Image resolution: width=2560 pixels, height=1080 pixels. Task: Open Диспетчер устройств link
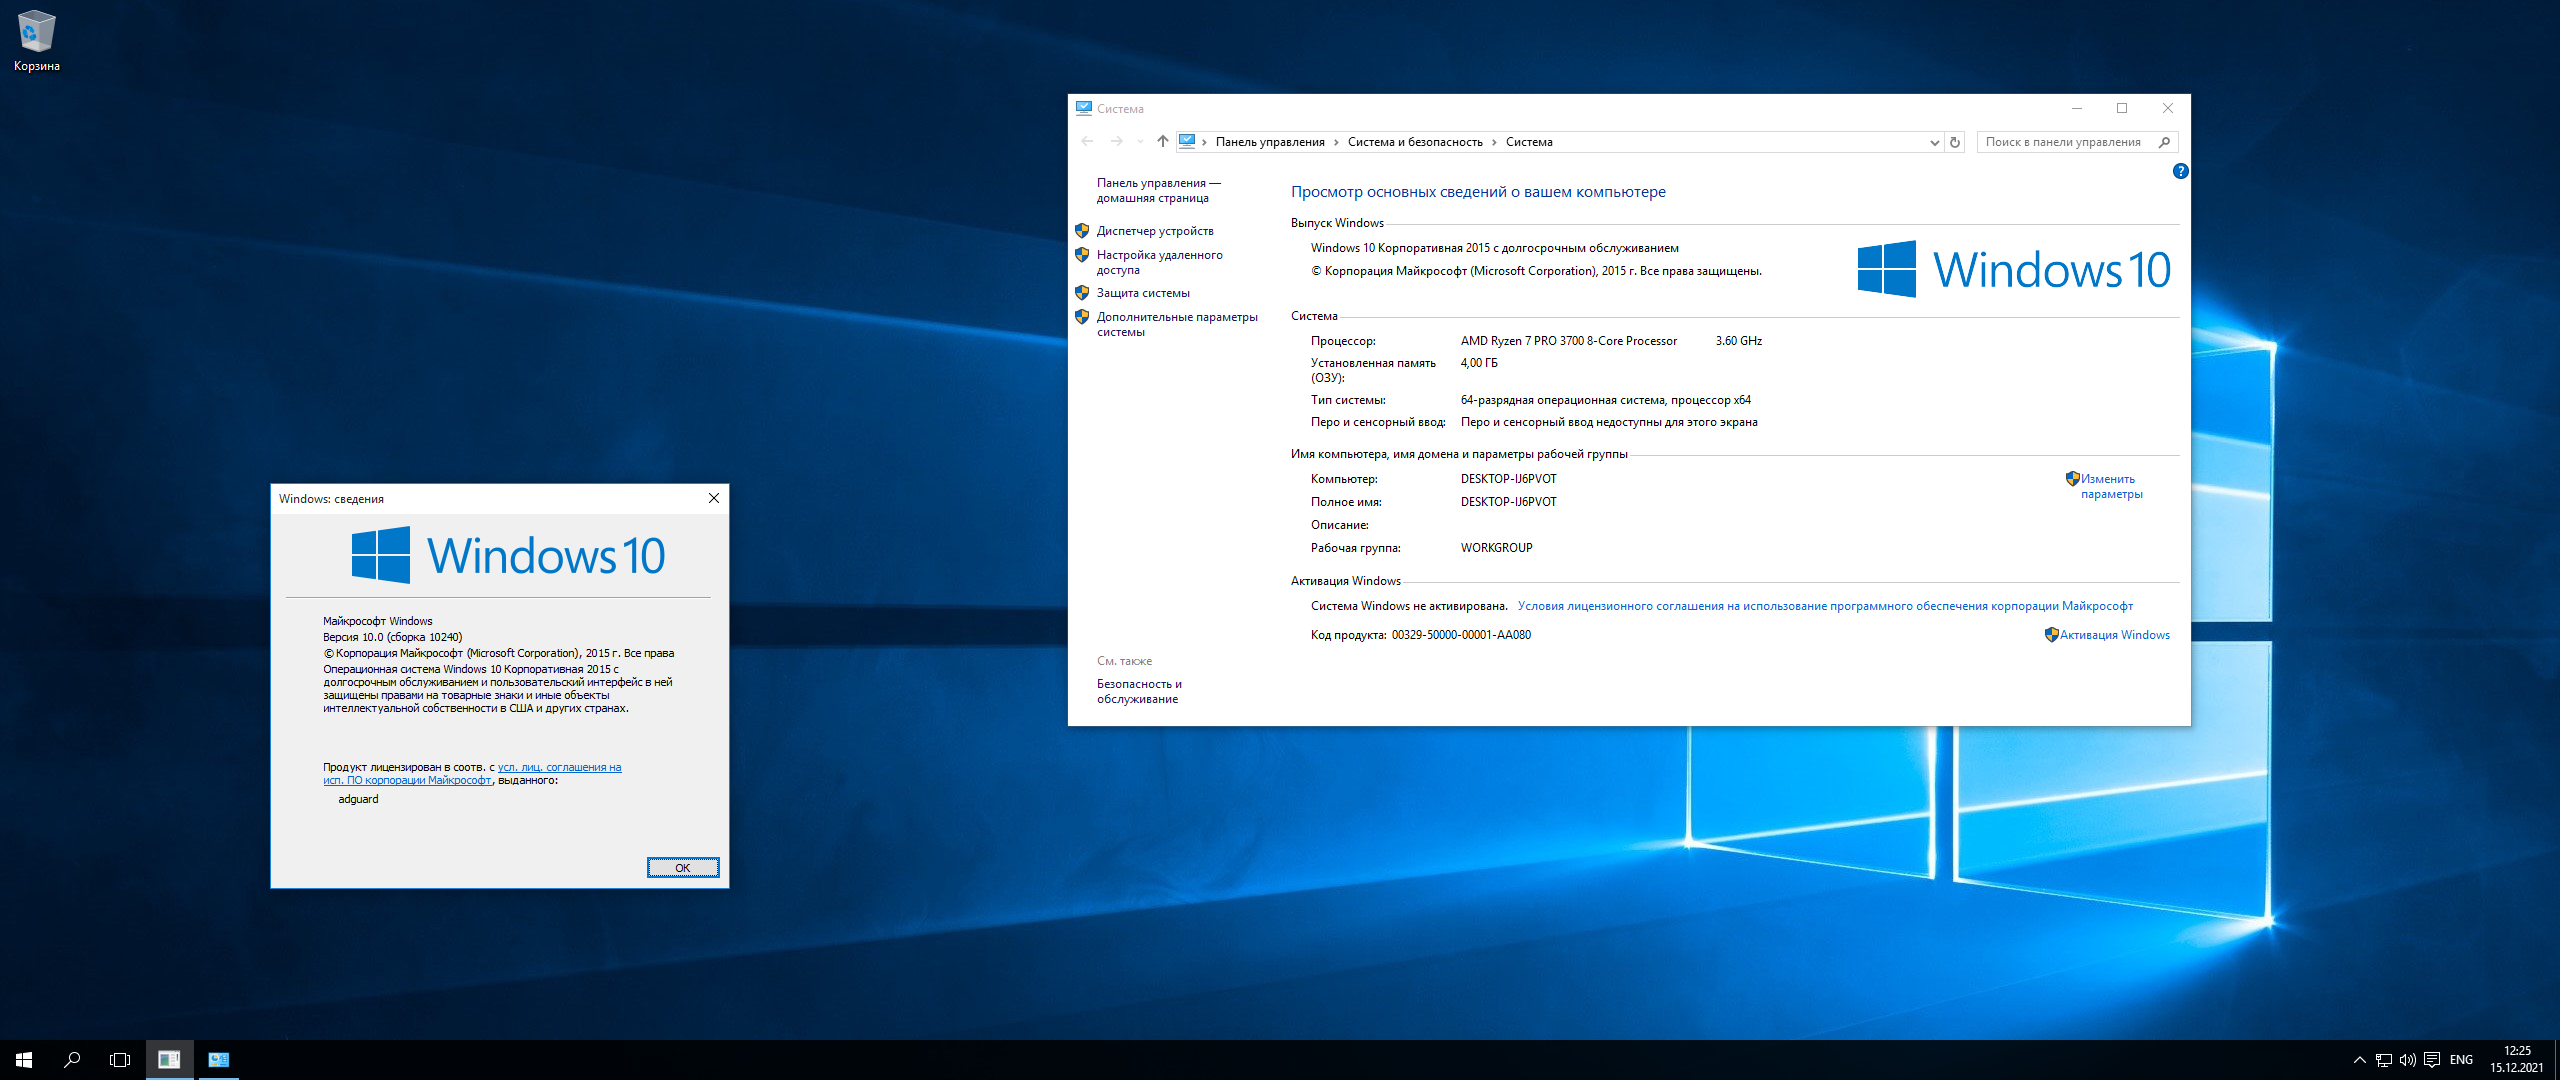1155,231
